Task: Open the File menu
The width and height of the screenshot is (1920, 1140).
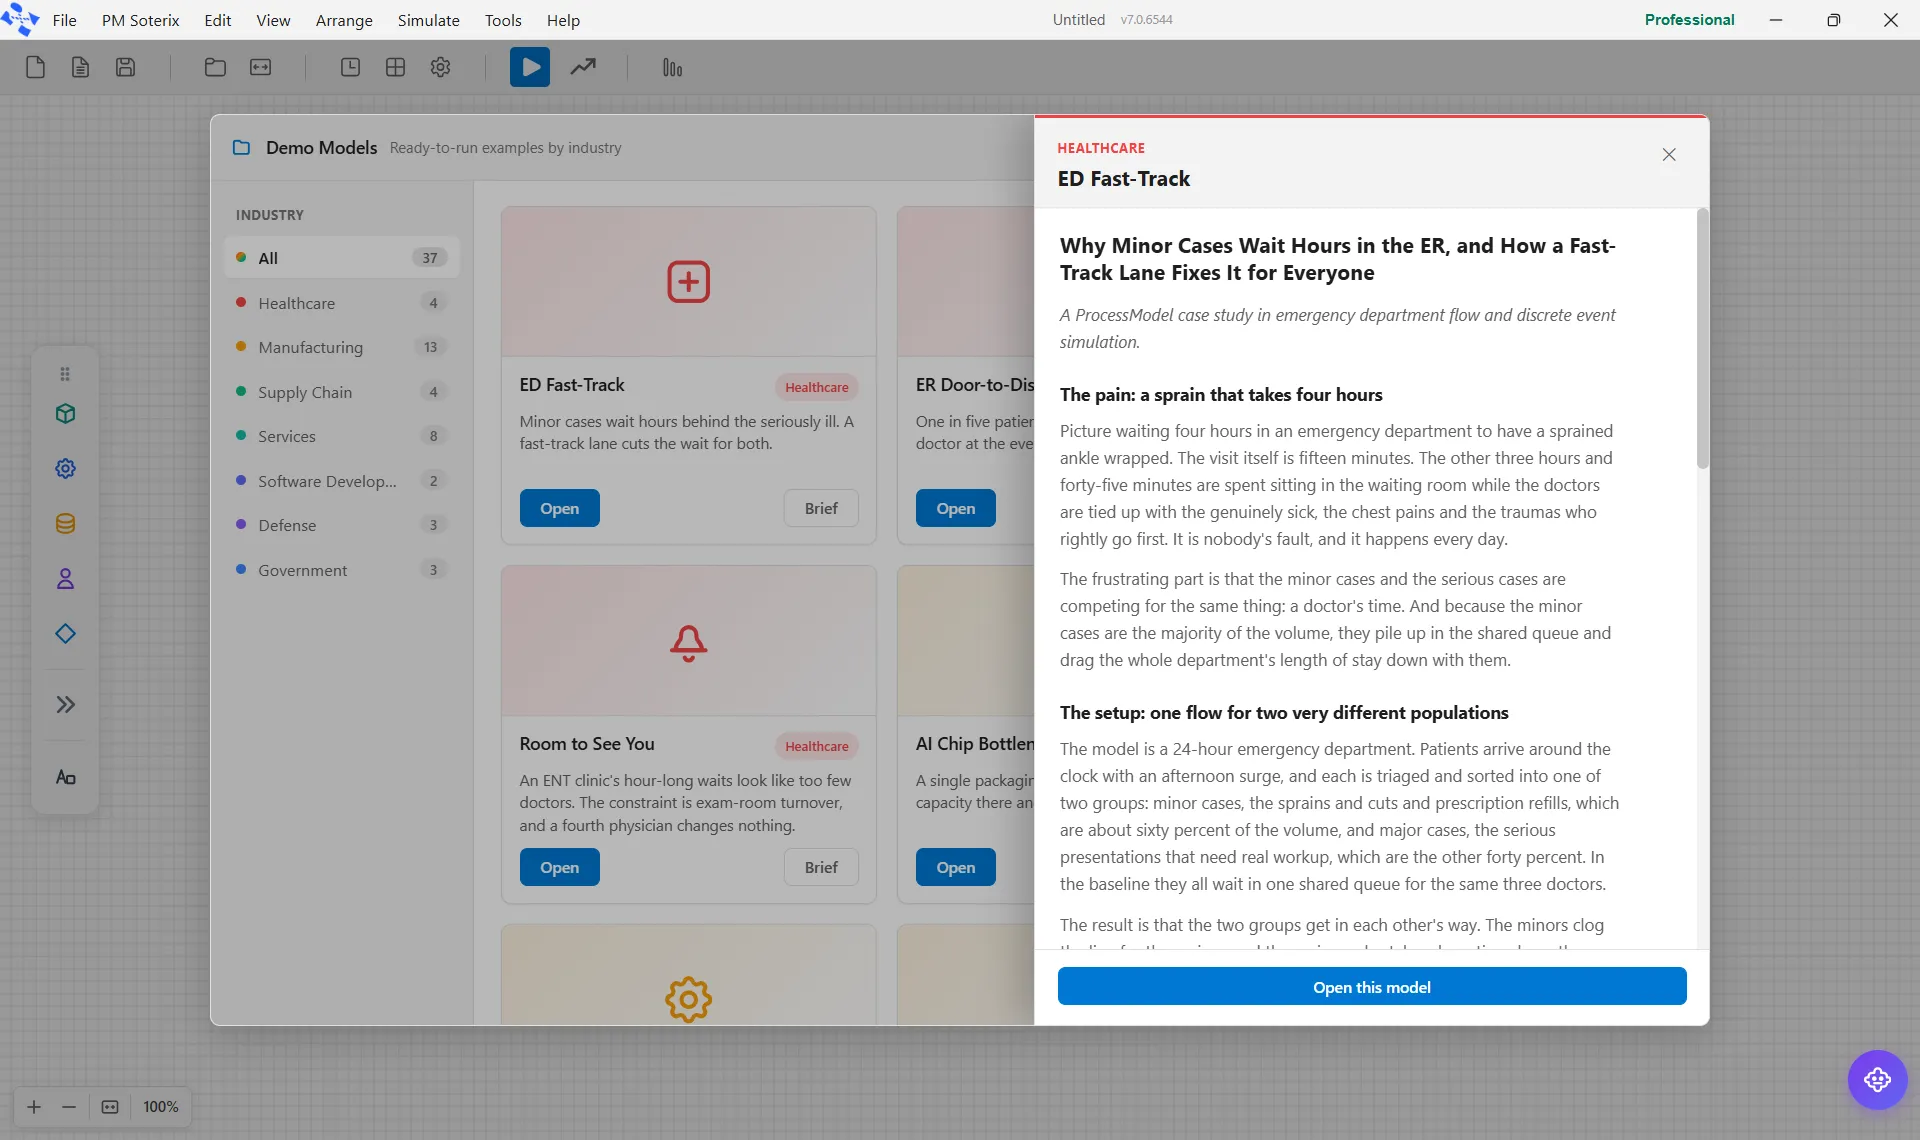Action: click(x=64, y=20)
